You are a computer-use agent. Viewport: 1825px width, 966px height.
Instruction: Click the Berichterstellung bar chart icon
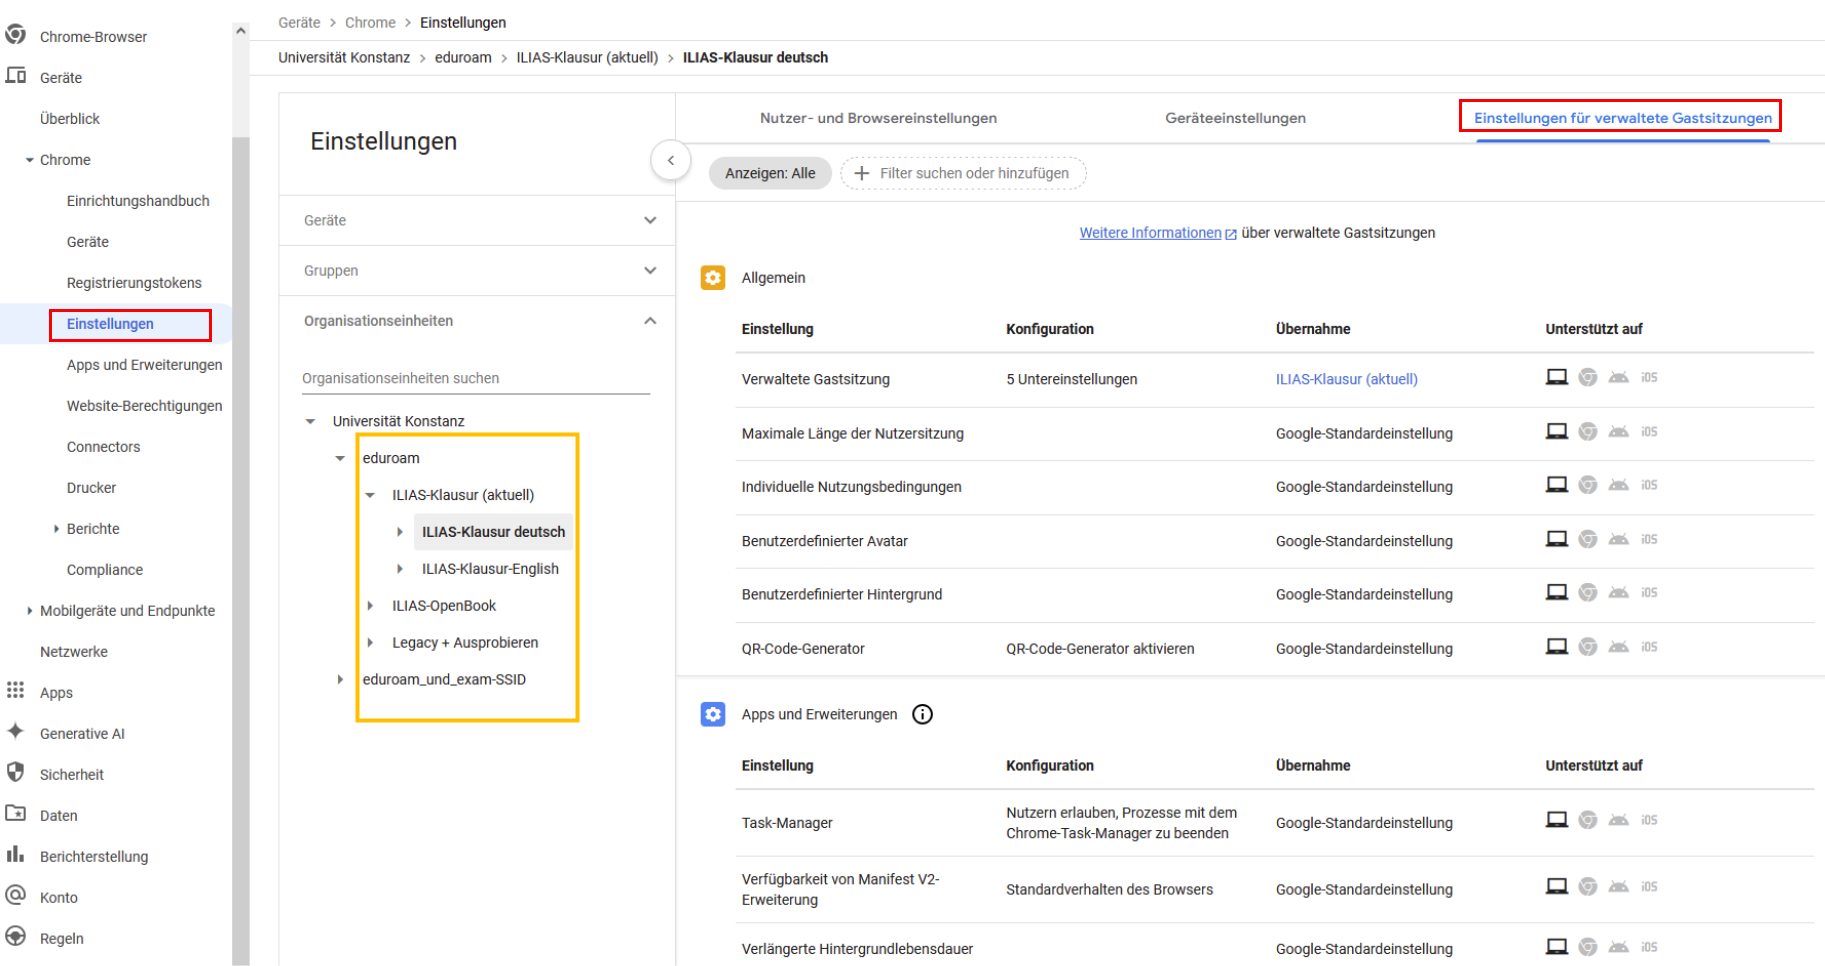[15, 855]
